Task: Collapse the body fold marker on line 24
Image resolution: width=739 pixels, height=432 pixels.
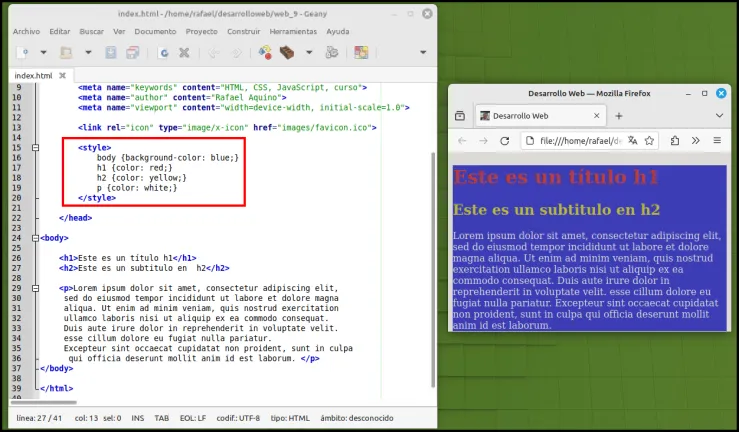Action: point(35,238)
